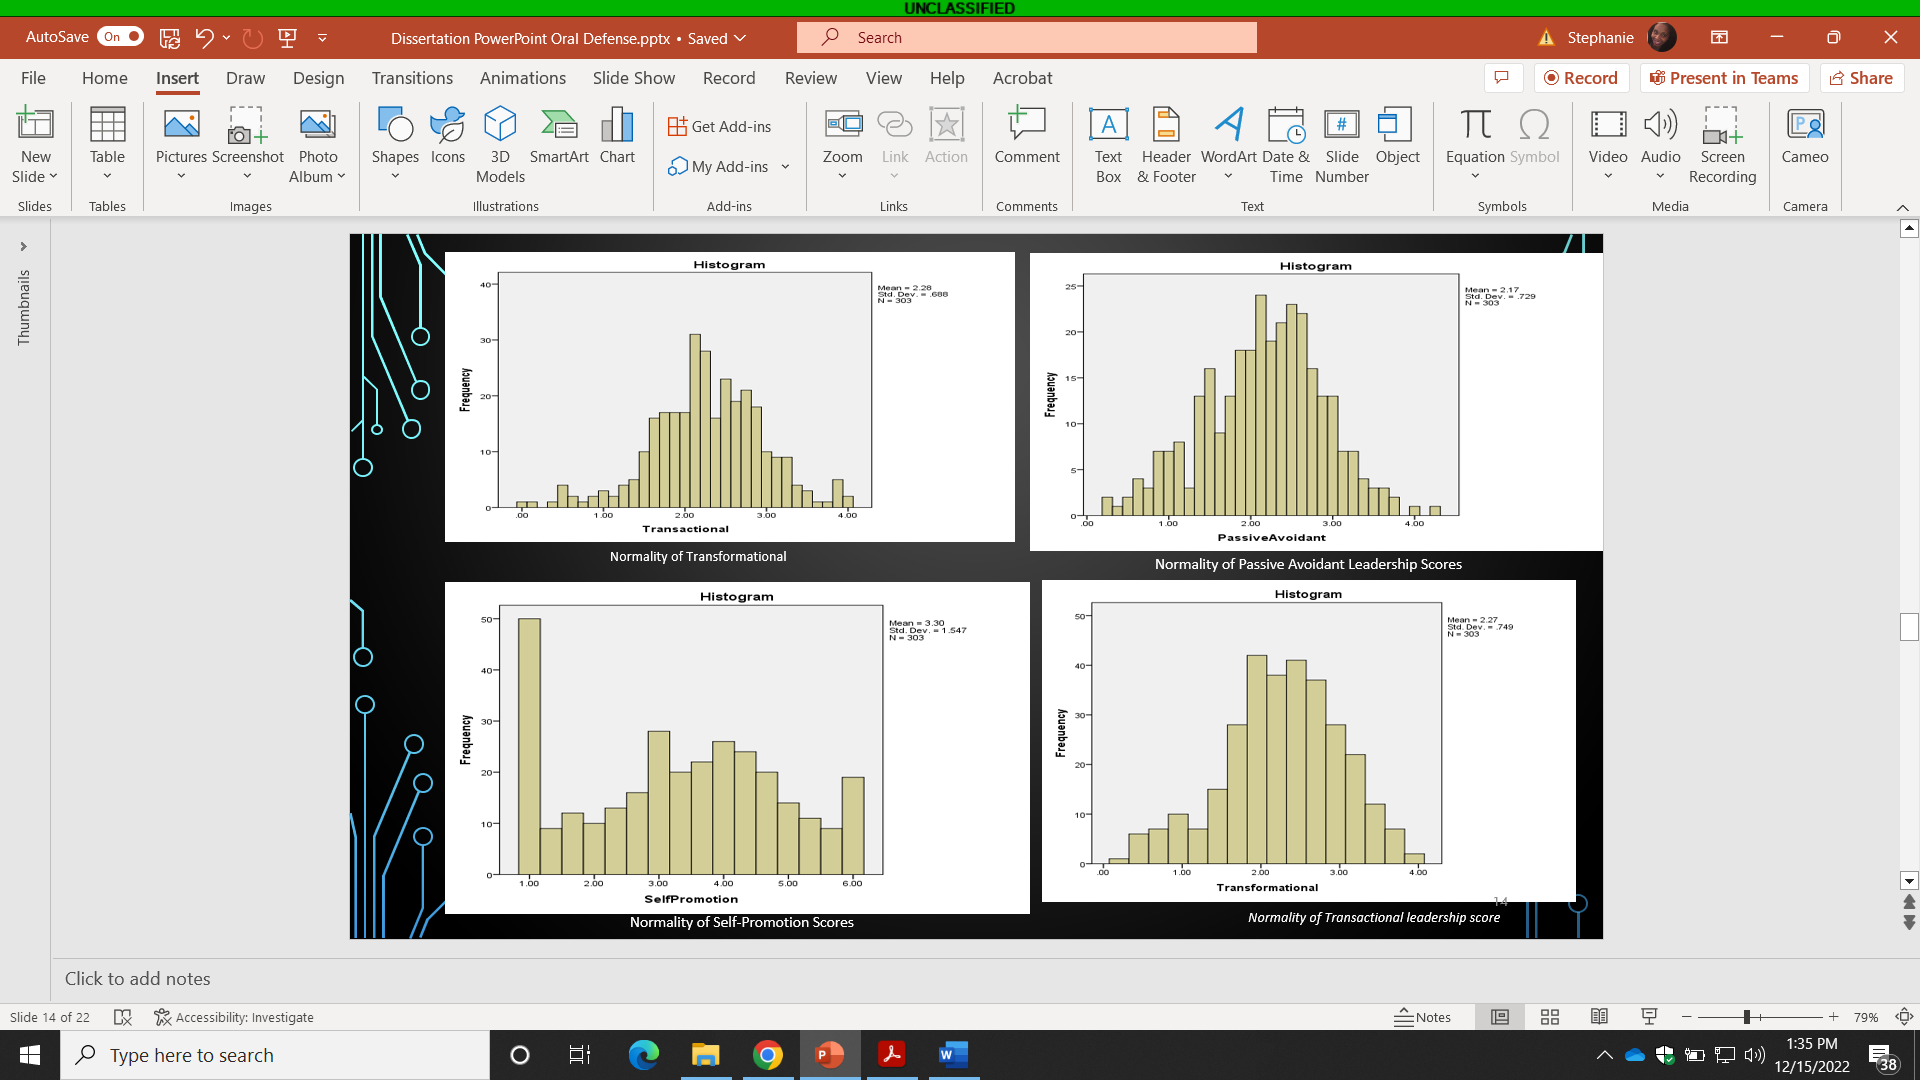Open Slide Sorter view from status bar
The width and height of the screenshot is (1920, 1080).
coord(1549,1017)
